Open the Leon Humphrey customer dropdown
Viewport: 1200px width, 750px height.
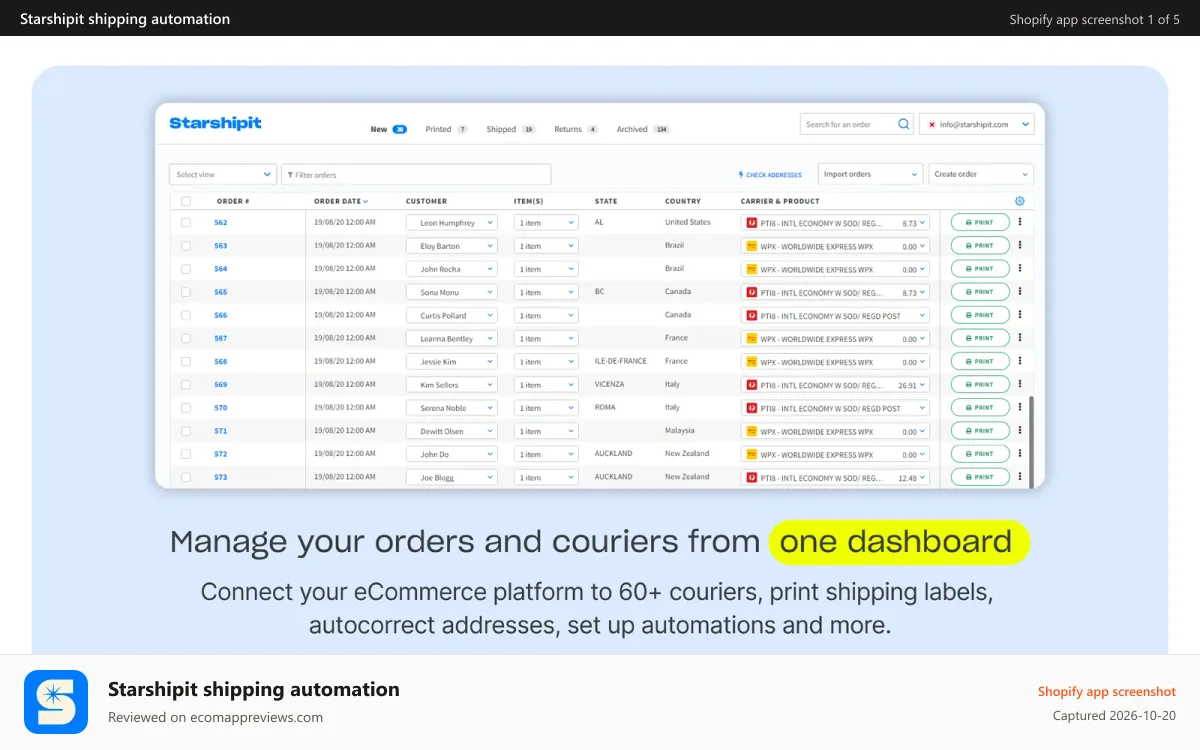(x=452, y=223)
